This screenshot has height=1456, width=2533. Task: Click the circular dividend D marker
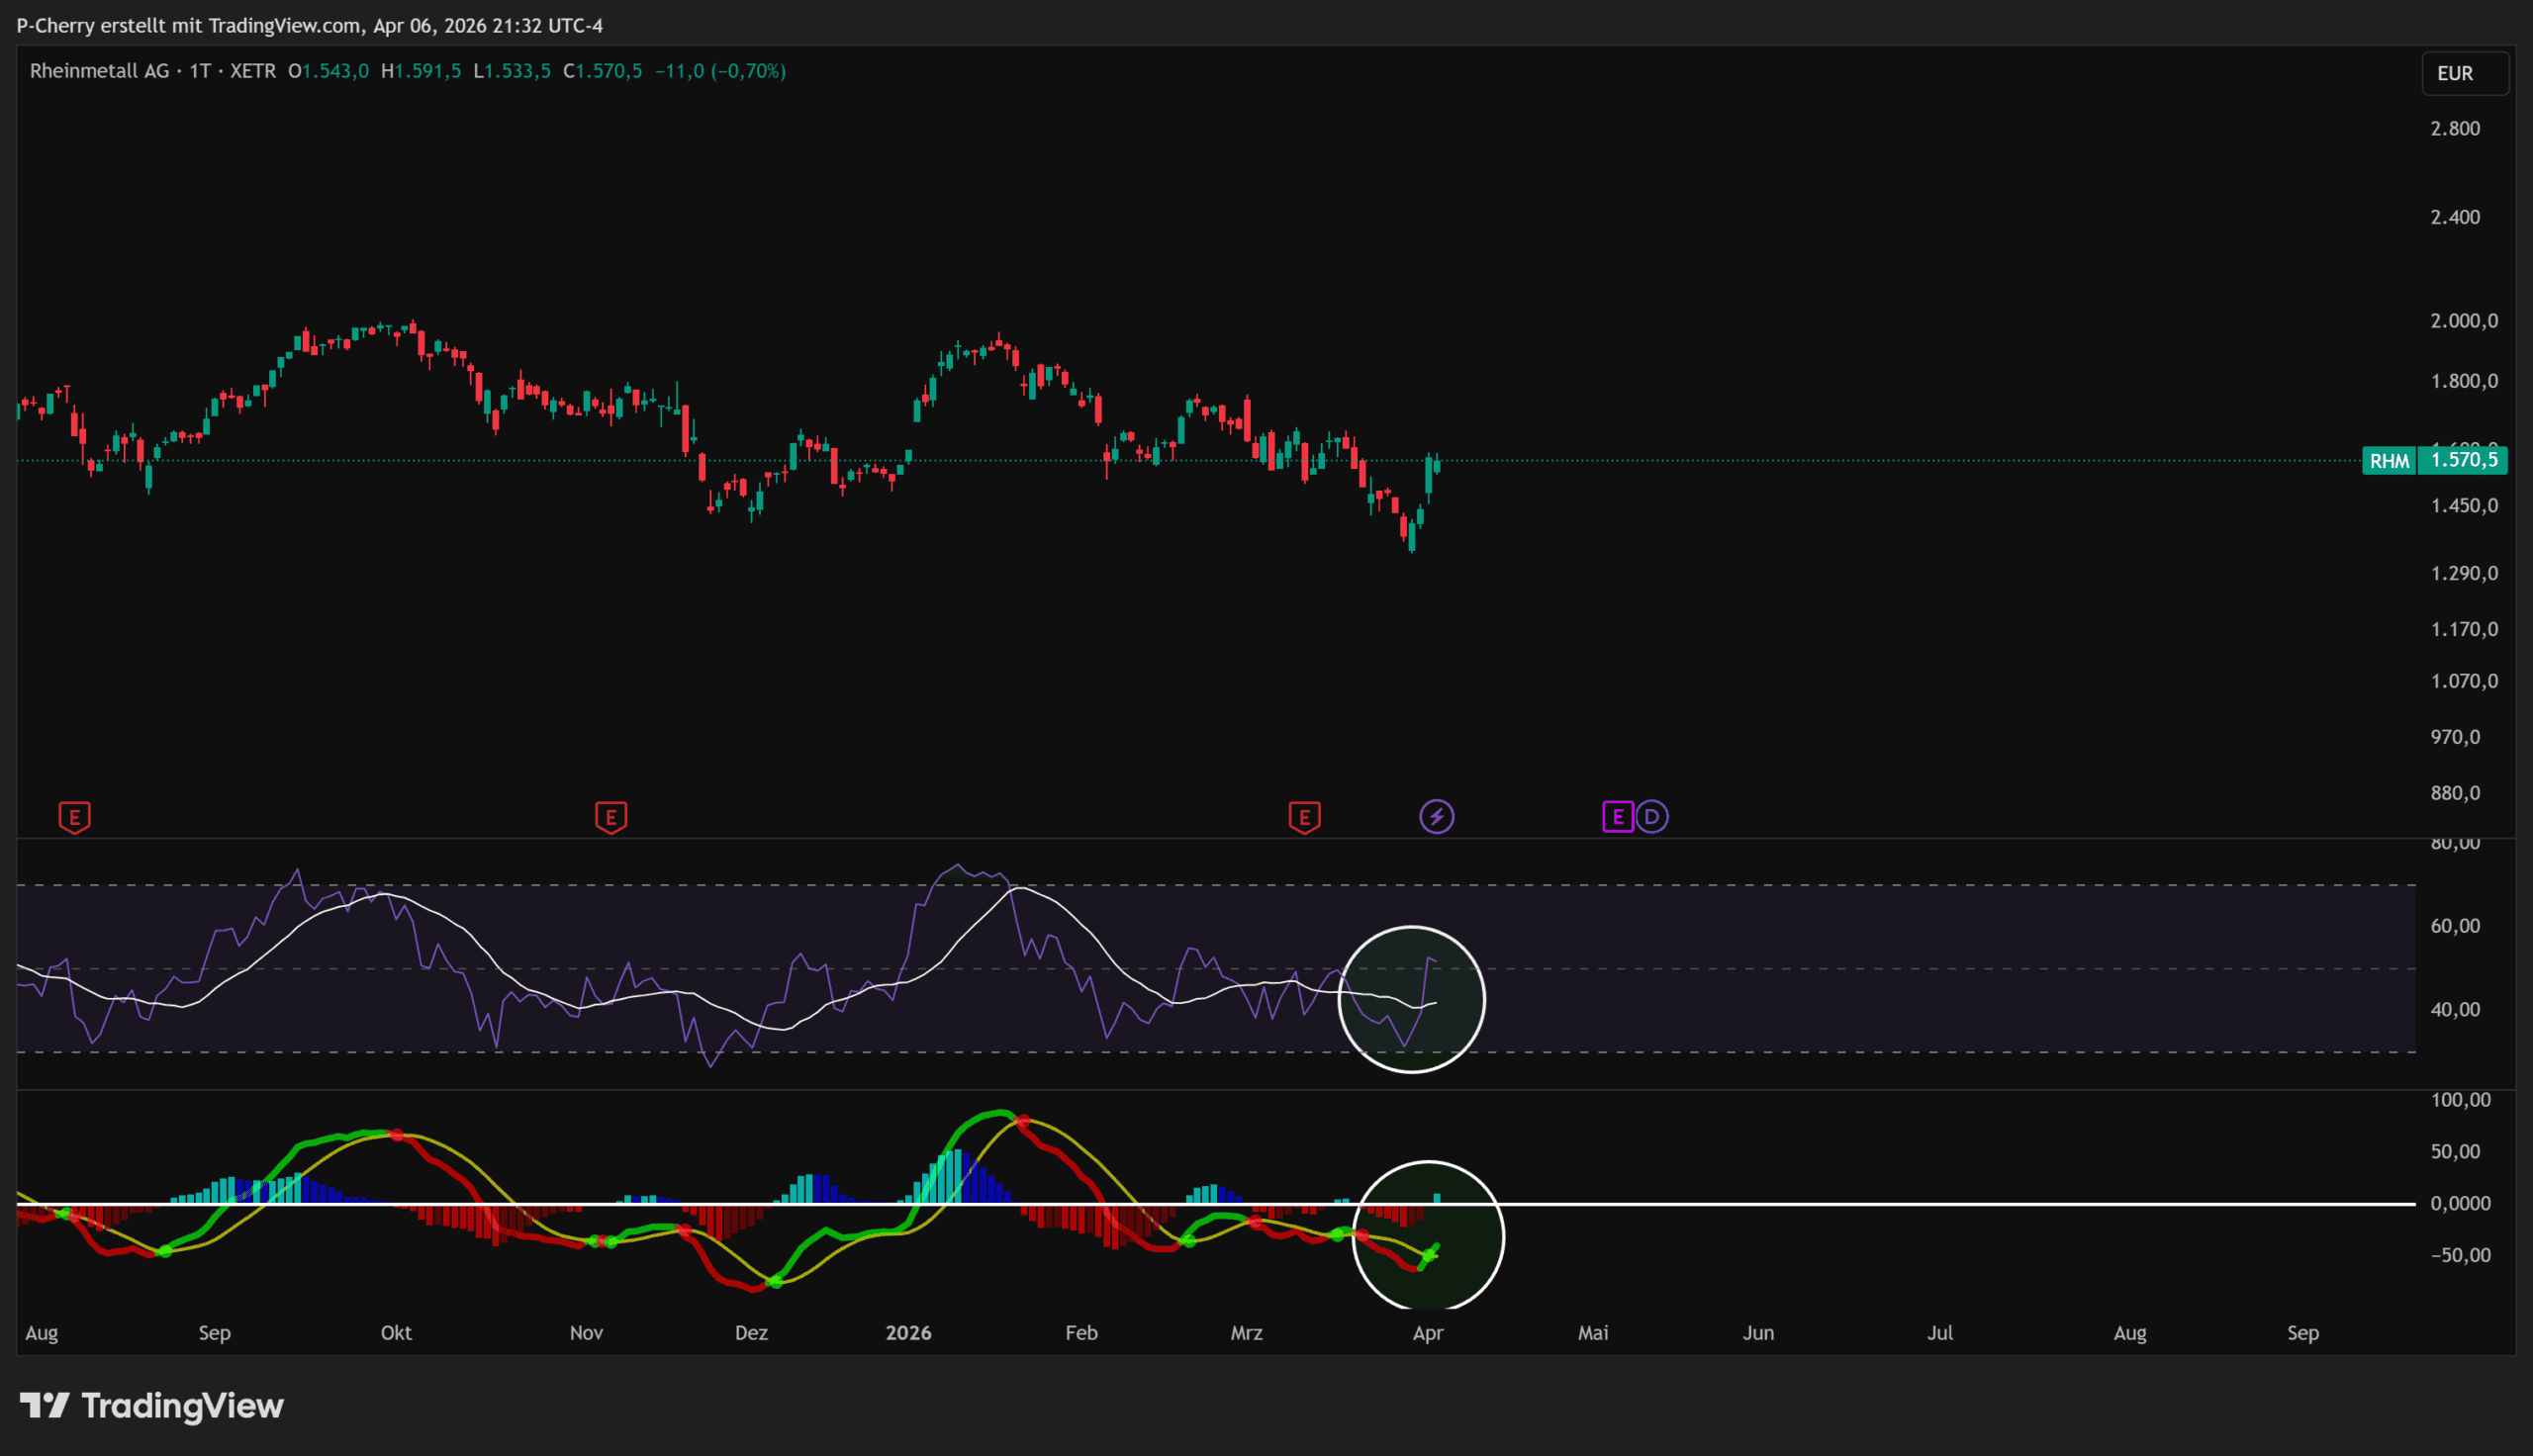click(1652, 817)
